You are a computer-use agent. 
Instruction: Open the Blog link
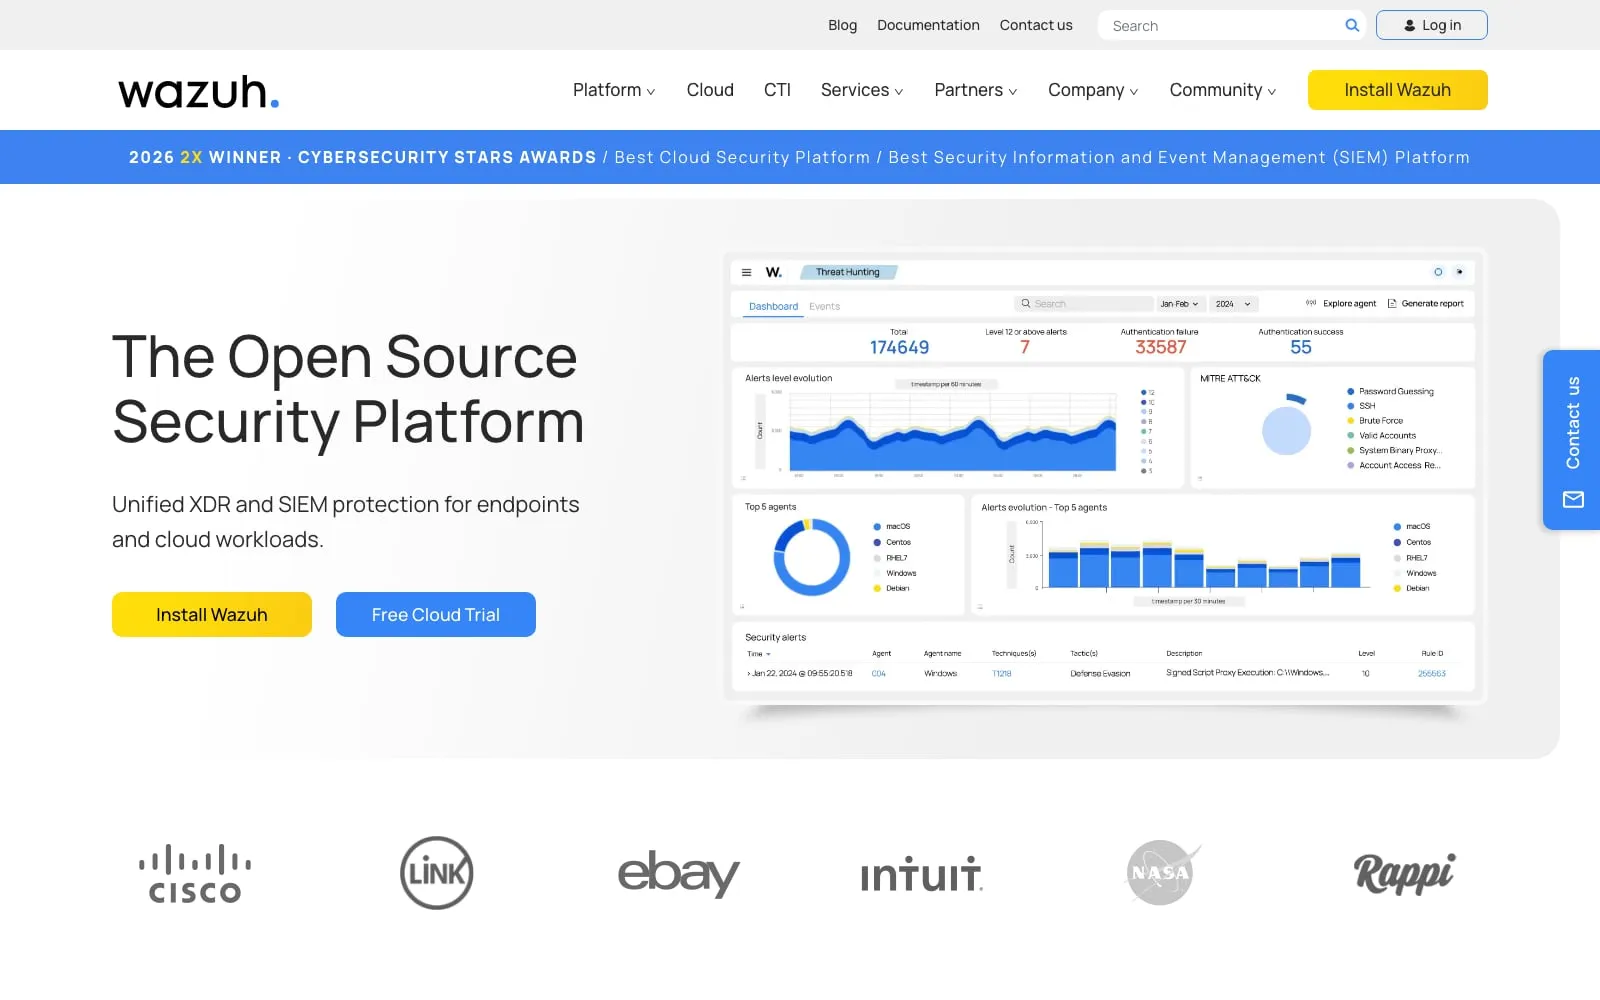coord(842,25)
